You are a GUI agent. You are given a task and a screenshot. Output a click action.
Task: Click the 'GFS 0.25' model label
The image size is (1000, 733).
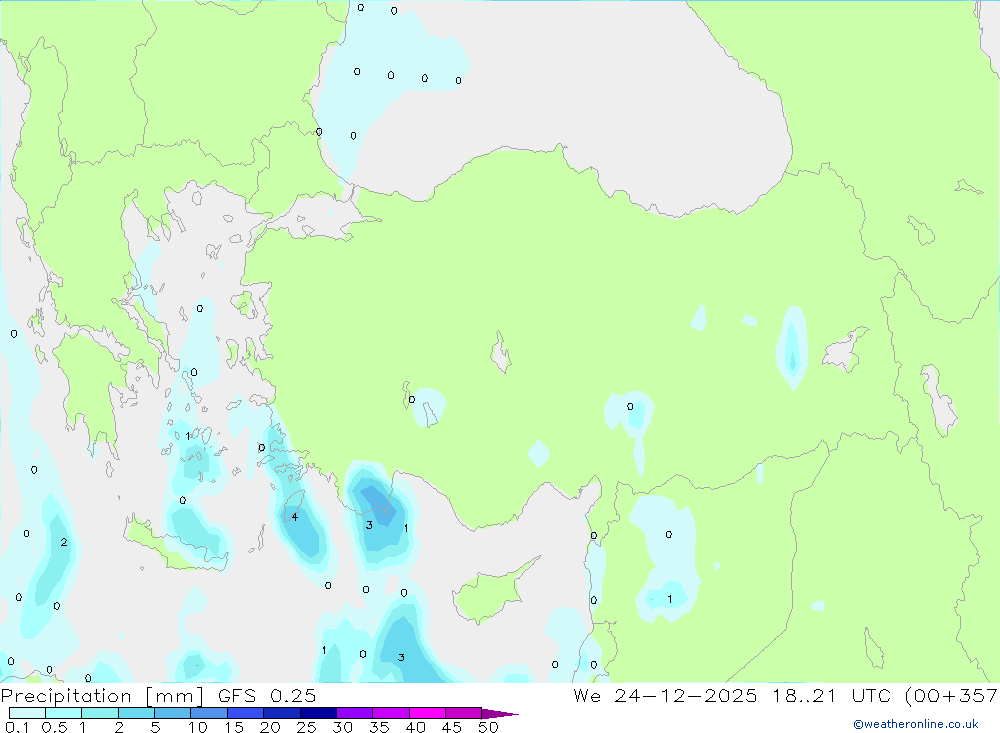click(267, 696)
